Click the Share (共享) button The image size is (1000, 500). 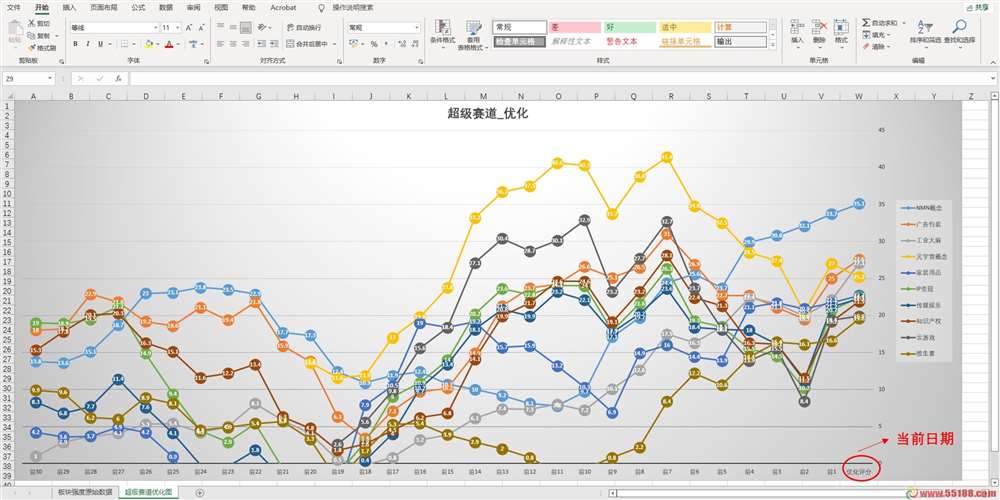(x=976, y=7)
